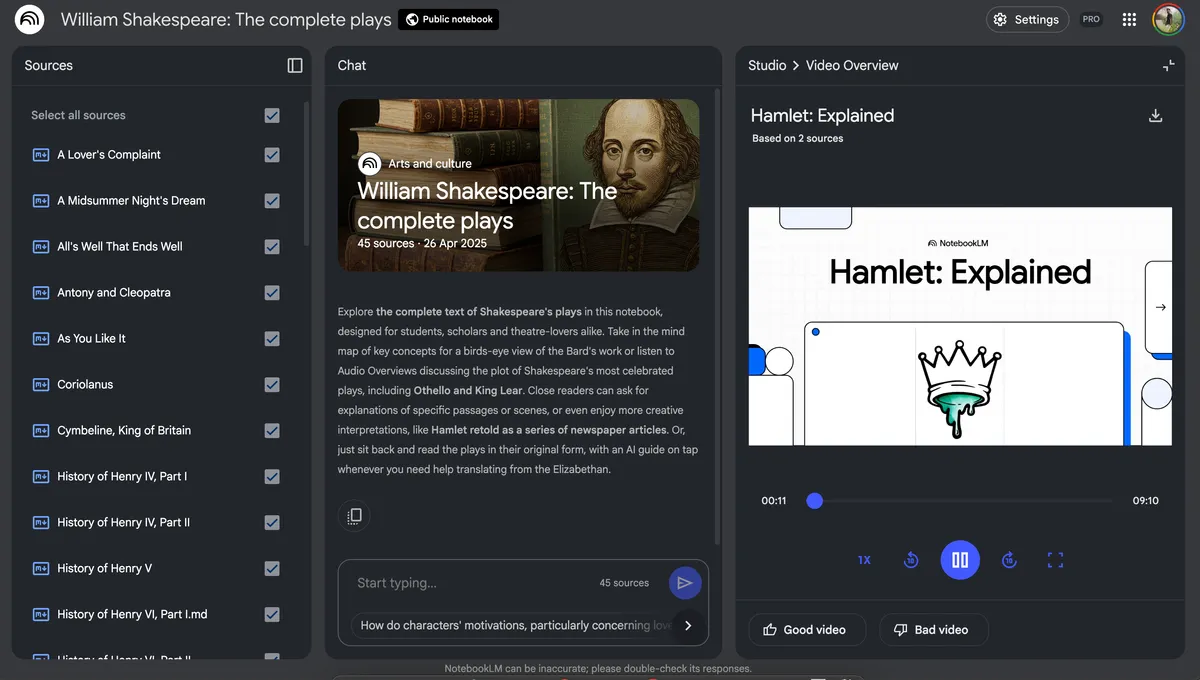Click the video progress slider handle
This screenshot has height=680, width=1200.
[x=815, y=501]
